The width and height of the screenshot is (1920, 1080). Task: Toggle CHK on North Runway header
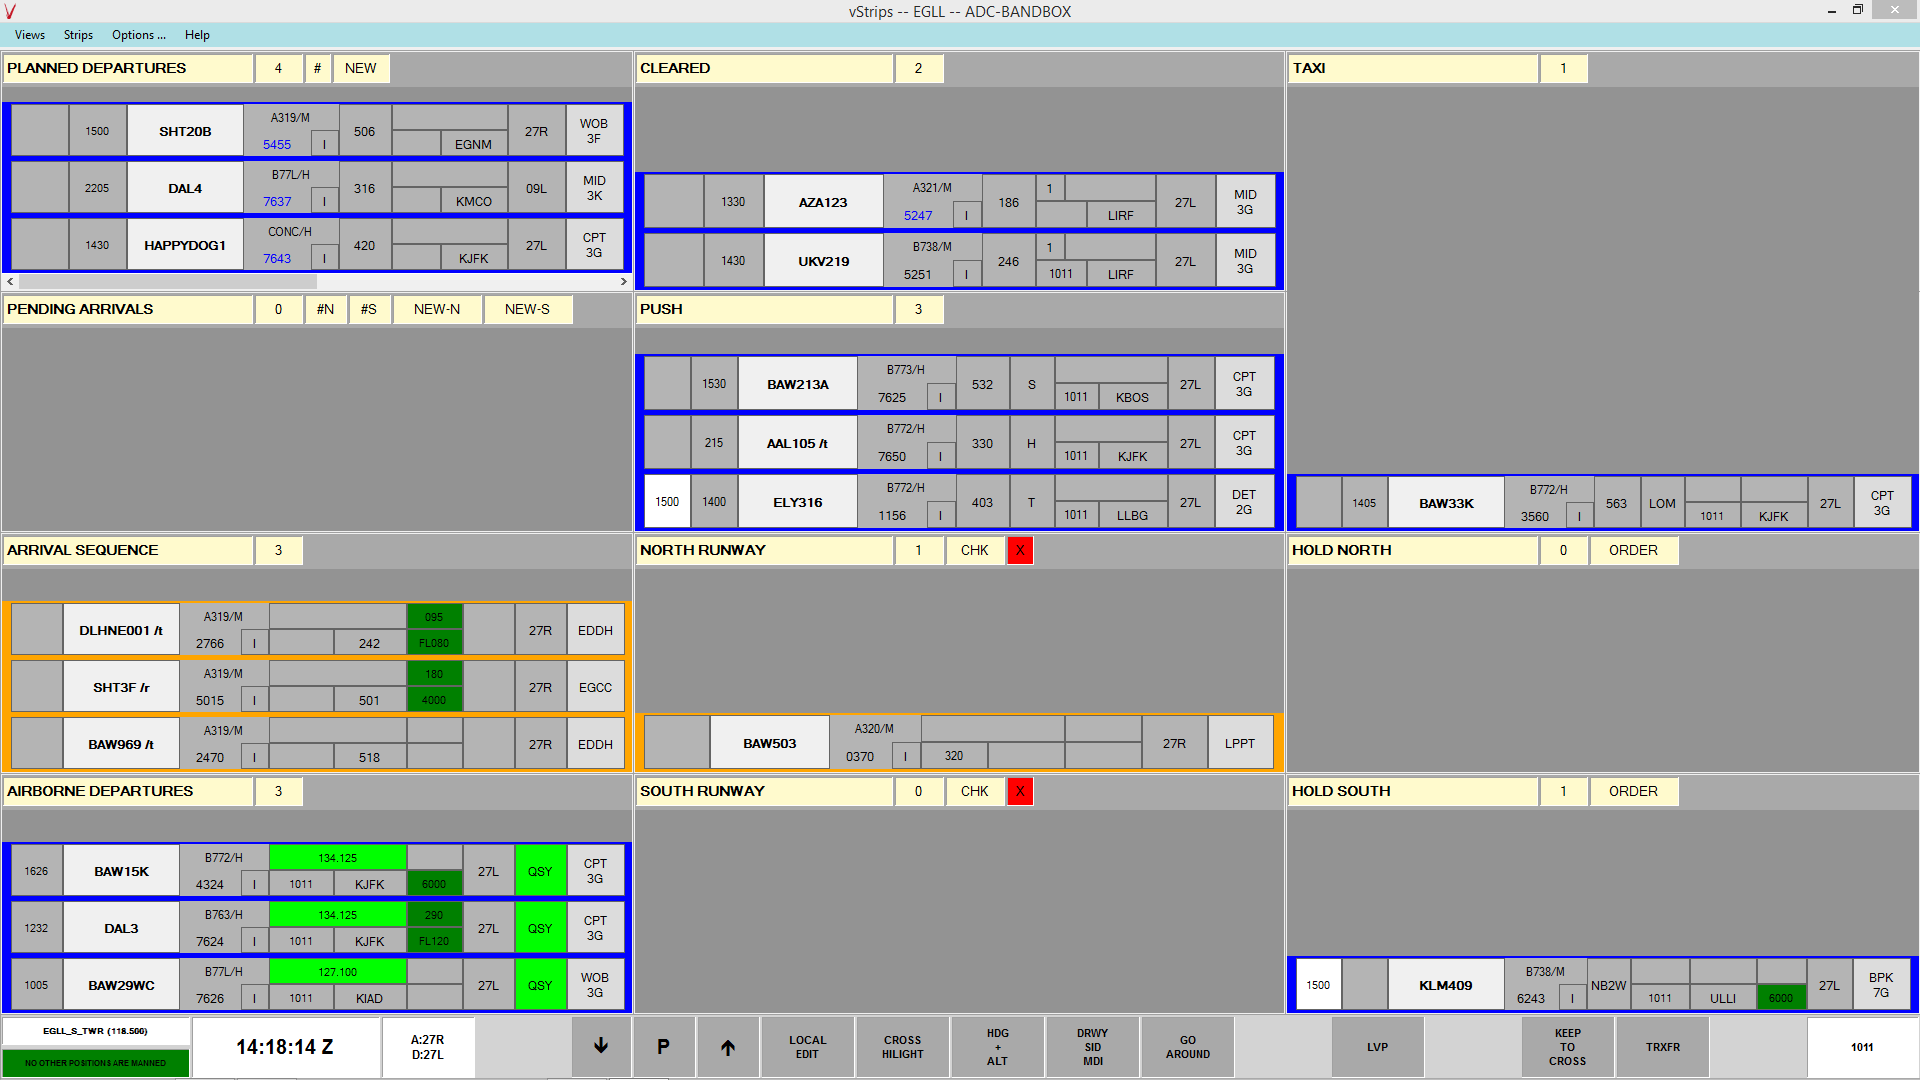(974, 550)
